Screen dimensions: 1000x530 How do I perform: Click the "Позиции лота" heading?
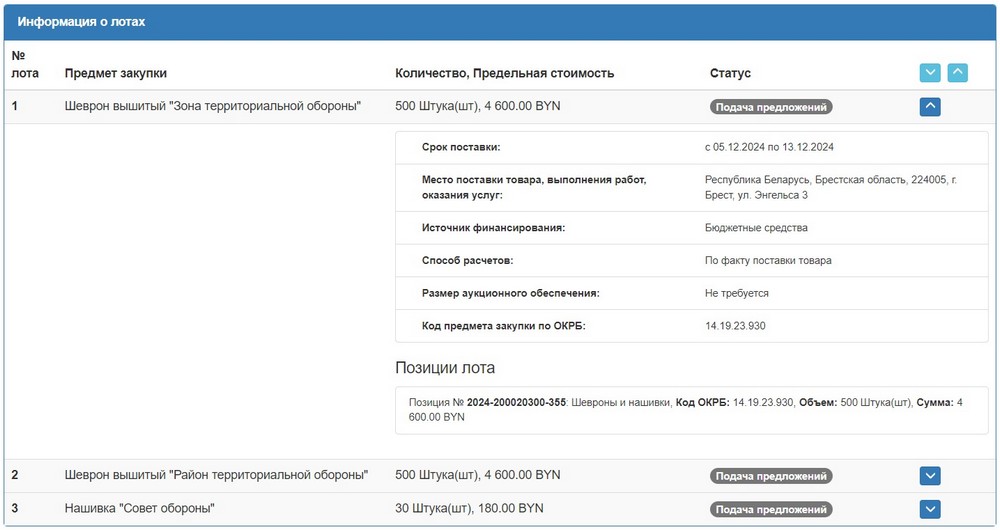point(445,368)
